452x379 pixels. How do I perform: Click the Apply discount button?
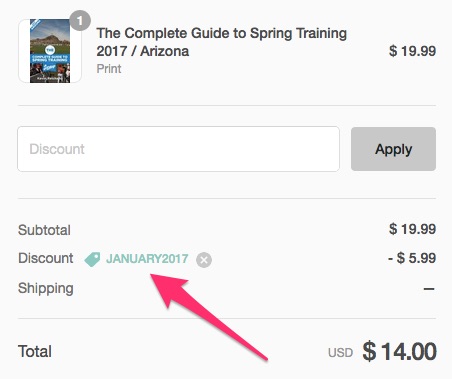pos(393,149)
